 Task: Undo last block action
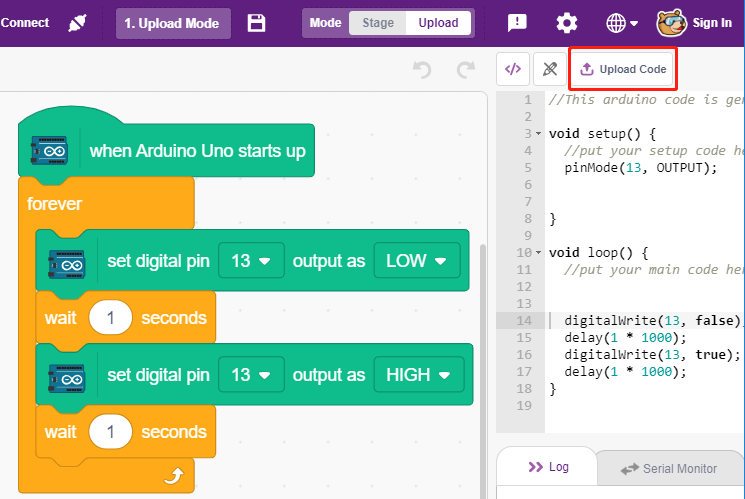tap(421, 70)
